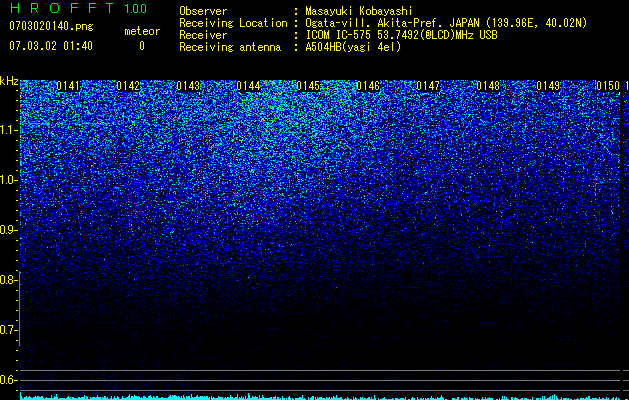The image size is (629, 400).
Task: Click the 0144 time marker
Action: 248,86
